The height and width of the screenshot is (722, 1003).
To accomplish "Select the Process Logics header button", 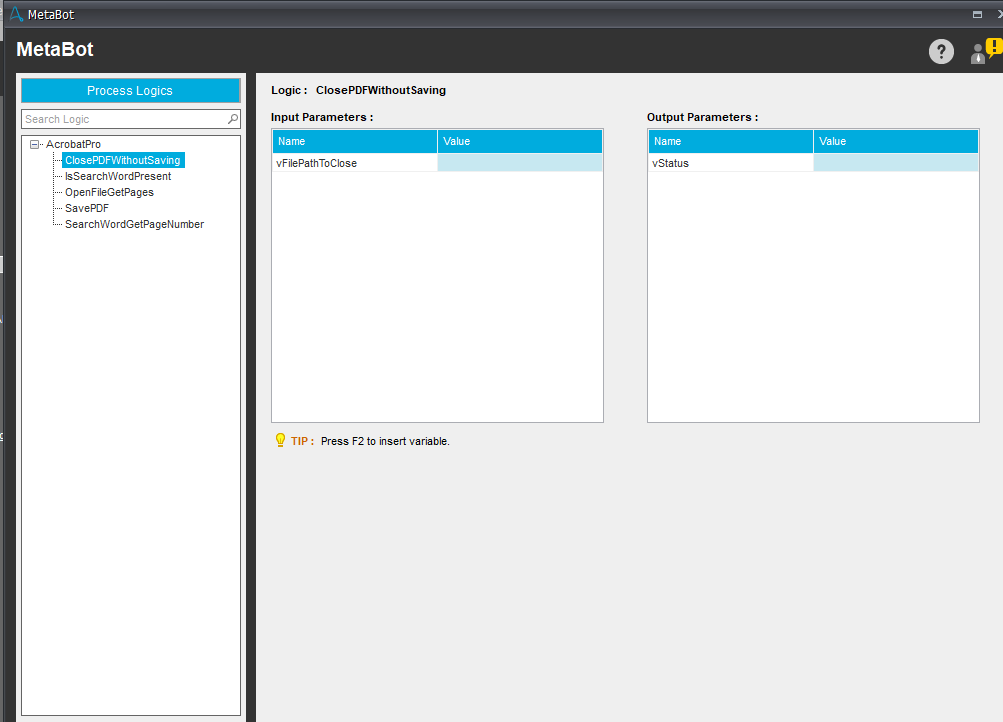I will pos(130,91).
